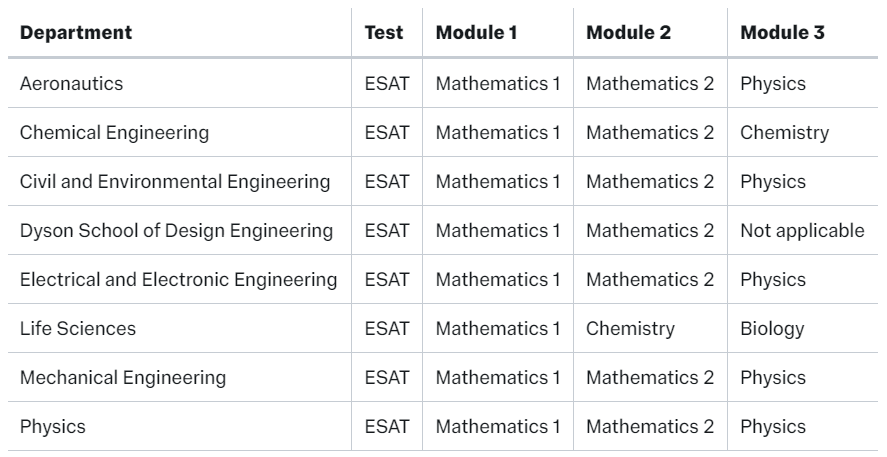Click Chemistry in the Life Sciences row

631,329
